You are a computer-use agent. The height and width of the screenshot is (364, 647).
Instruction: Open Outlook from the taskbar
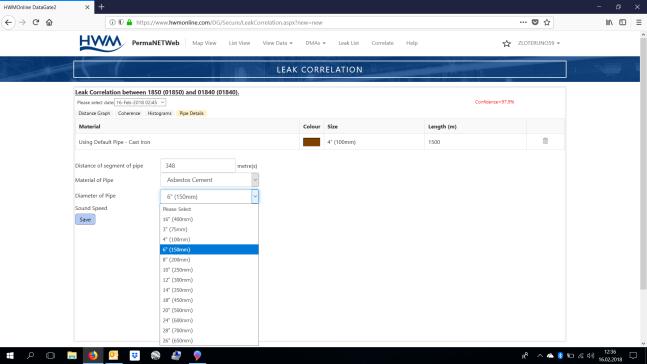(x=113, y=355)
